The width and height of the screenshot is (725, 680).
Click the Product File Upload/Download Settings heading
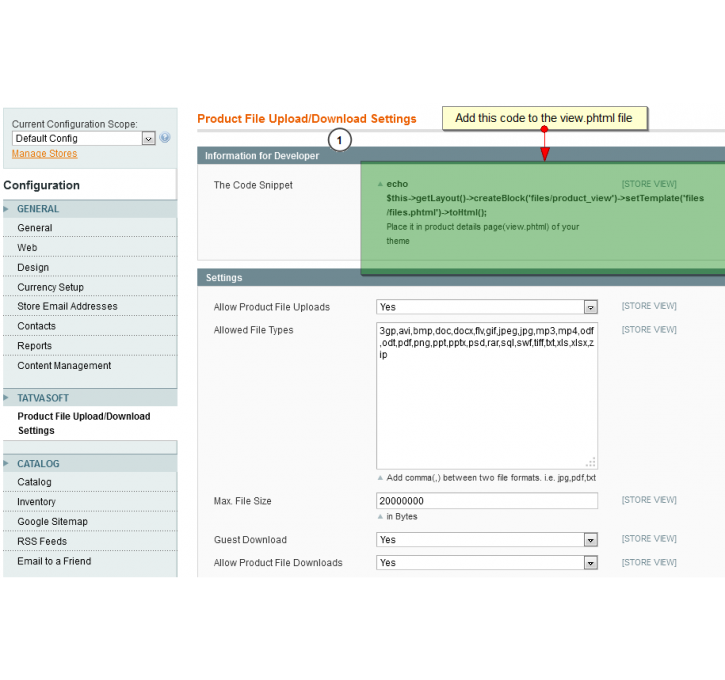point(307,119)
